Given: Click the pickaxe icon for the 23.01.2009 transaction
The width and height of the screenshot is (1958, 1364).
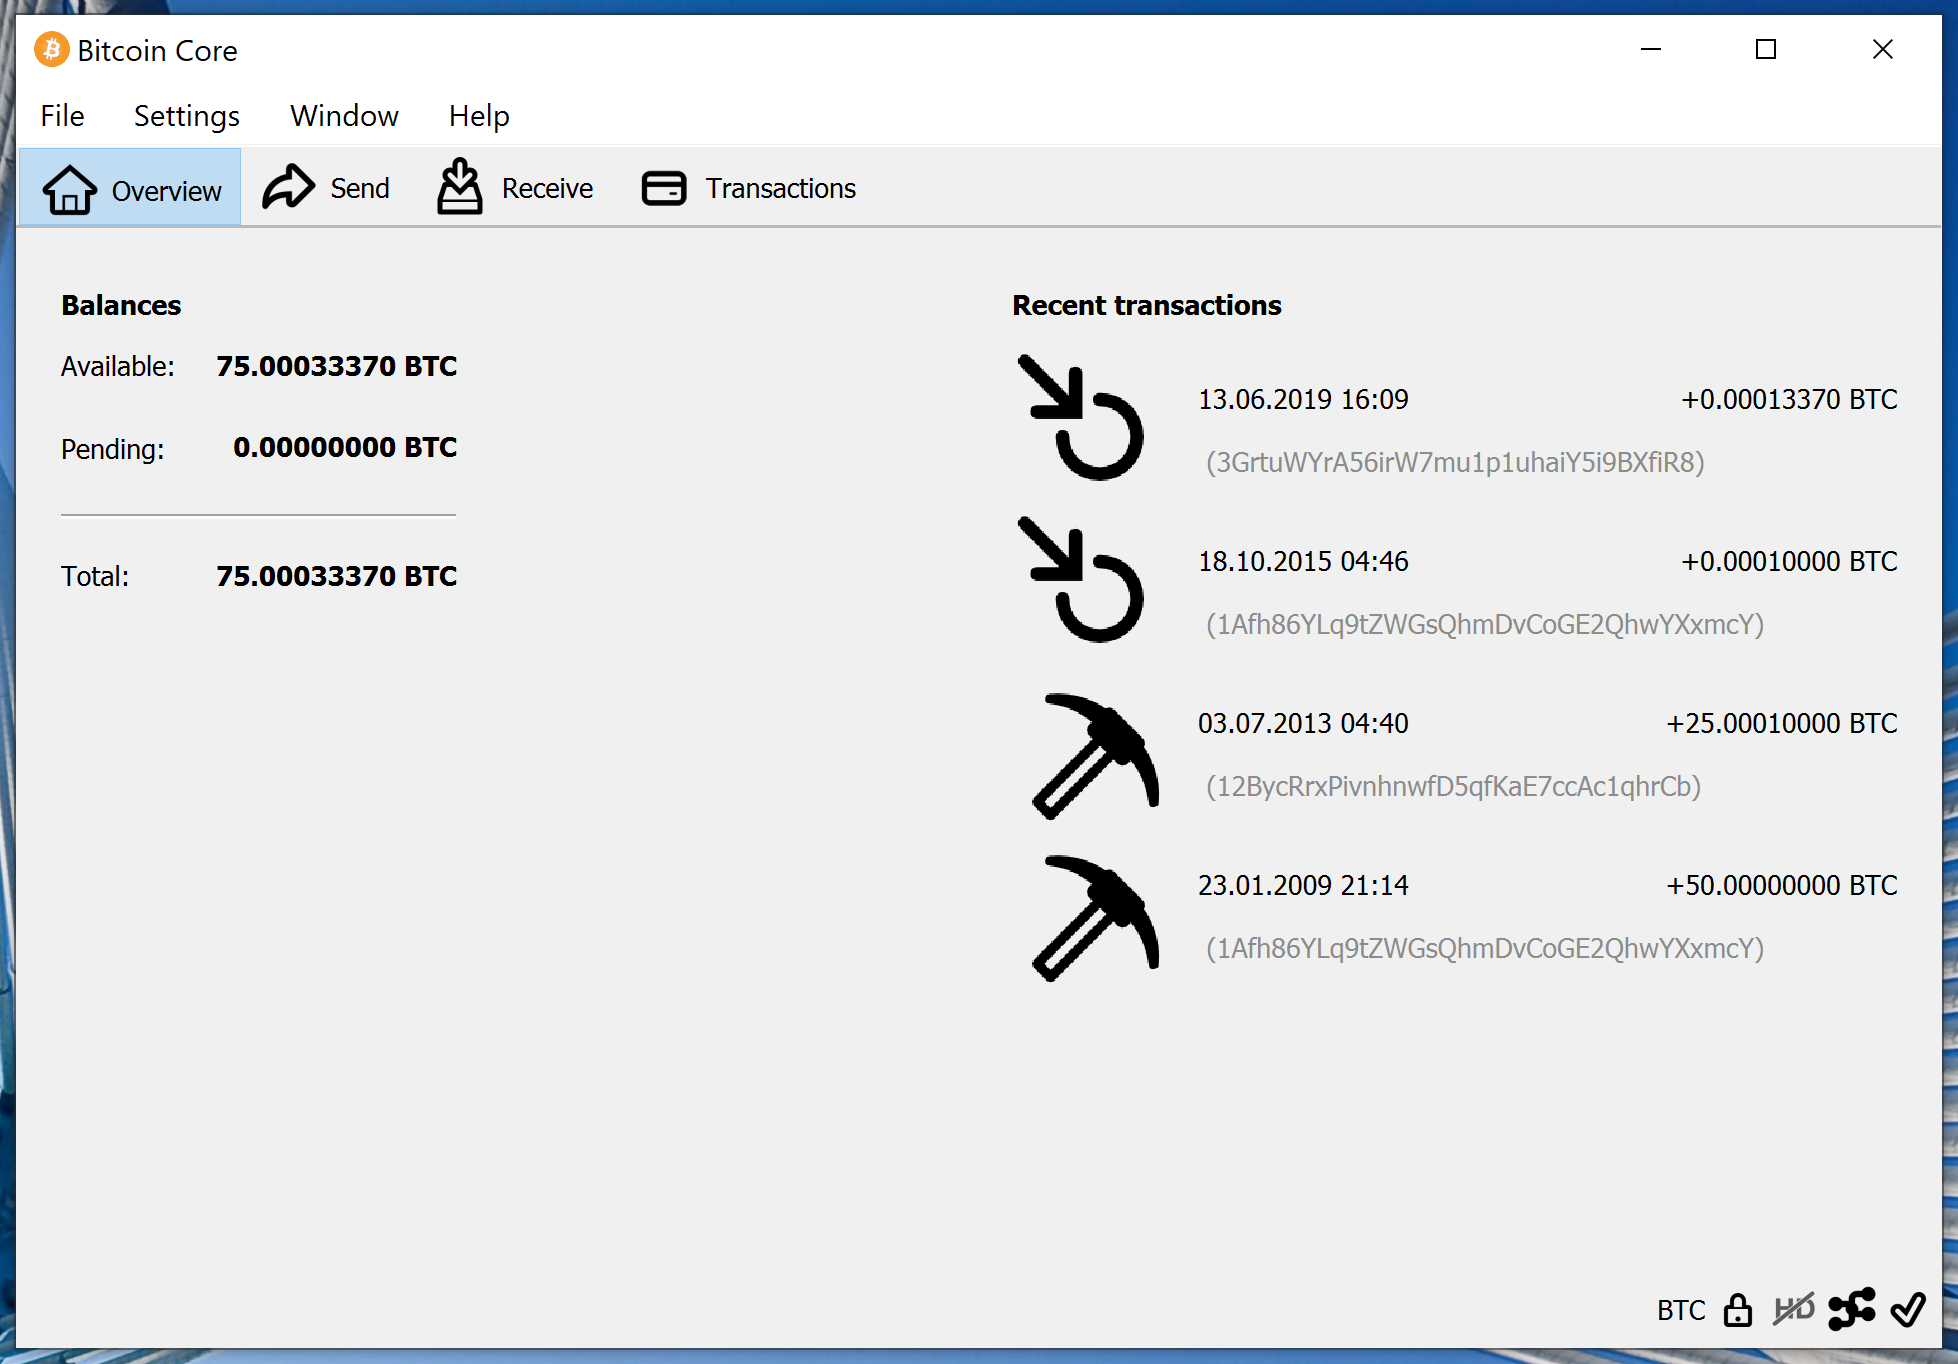Looking at the screenshot, I should point(1094,918).
